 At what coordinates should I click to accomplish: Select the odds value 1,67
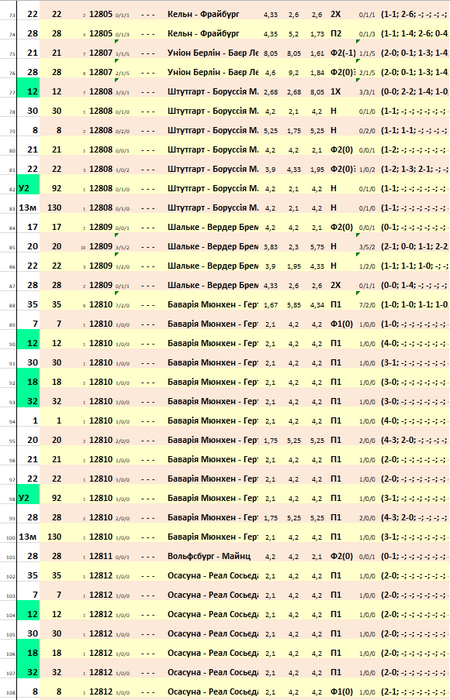tap(271, 305)
